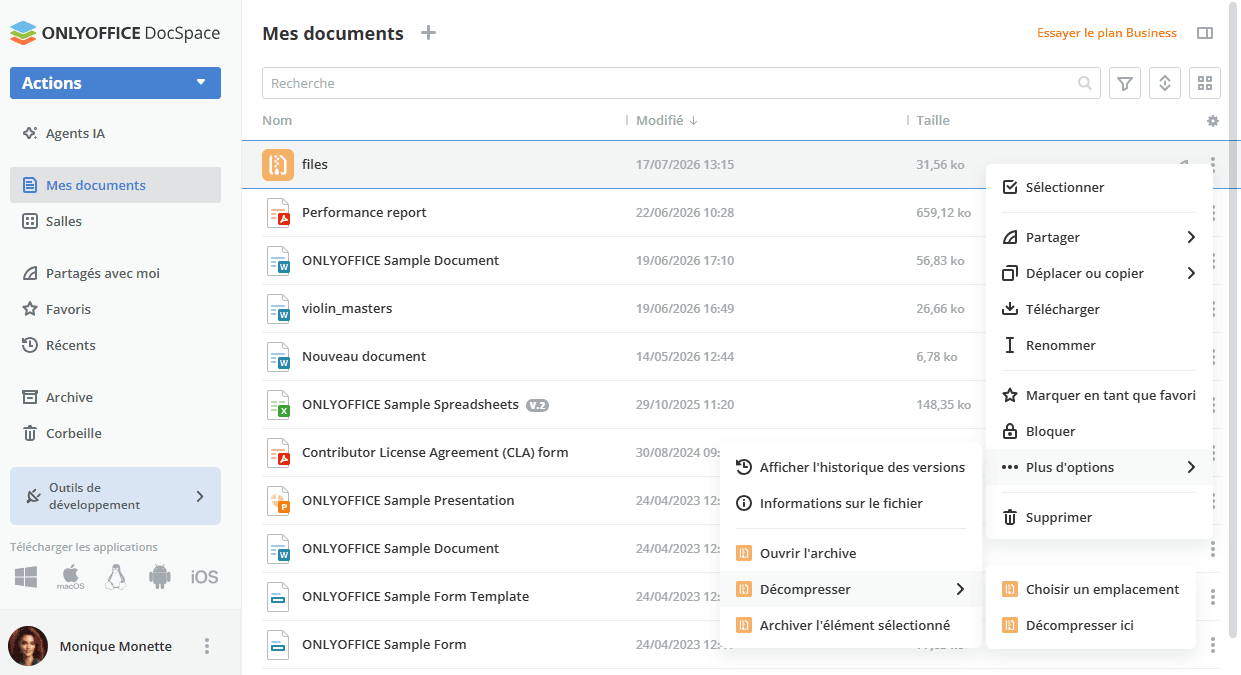Image resolution: width=1241 pixels, height=675 pixels.
Task: Download the Android app icon
Action: click(160, 577)
